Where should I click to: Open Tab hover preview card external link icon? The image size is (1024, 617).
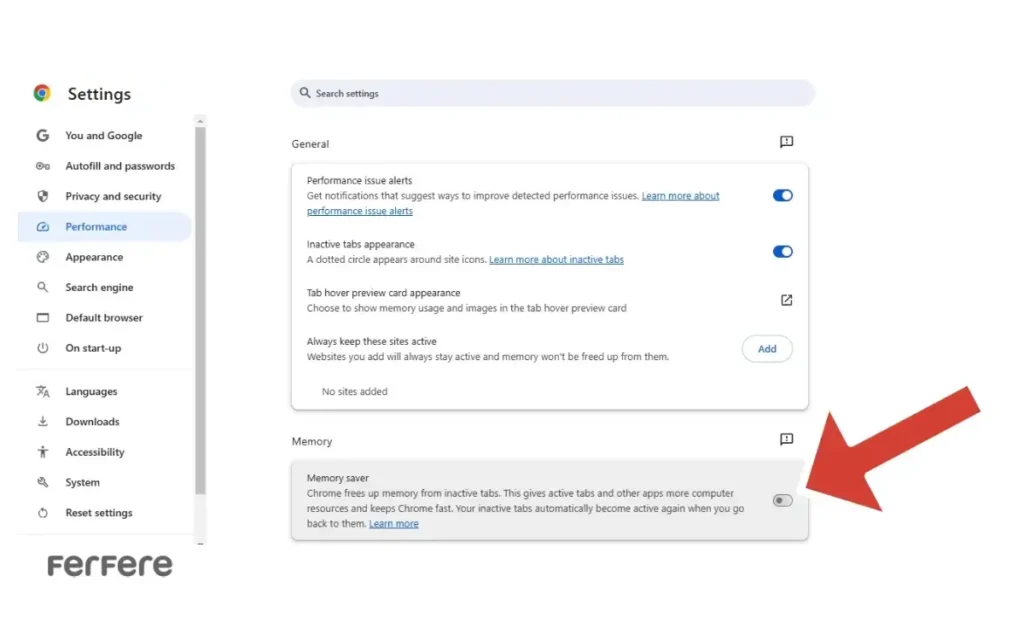tap(786, 300)
